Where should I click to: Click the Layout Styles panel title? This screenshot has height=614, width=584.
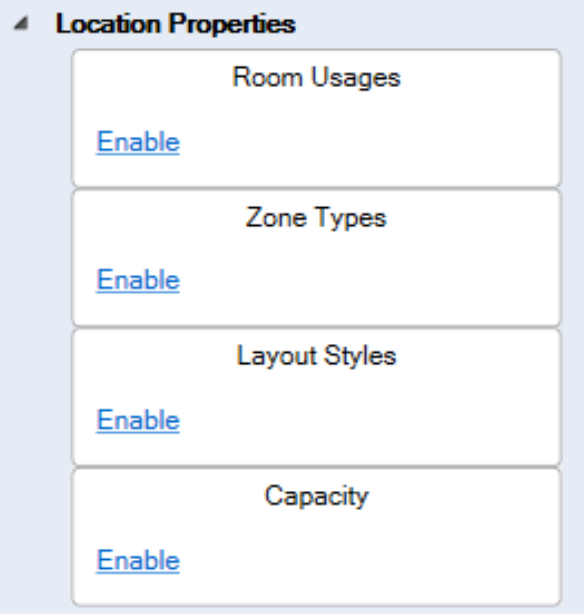click(316, 356)
